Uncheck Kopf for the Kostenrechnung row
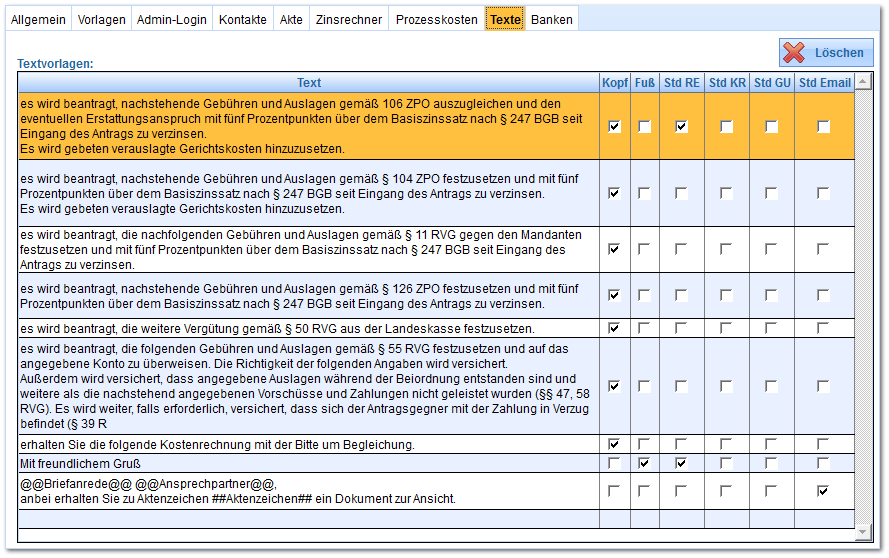 [614, 443]
